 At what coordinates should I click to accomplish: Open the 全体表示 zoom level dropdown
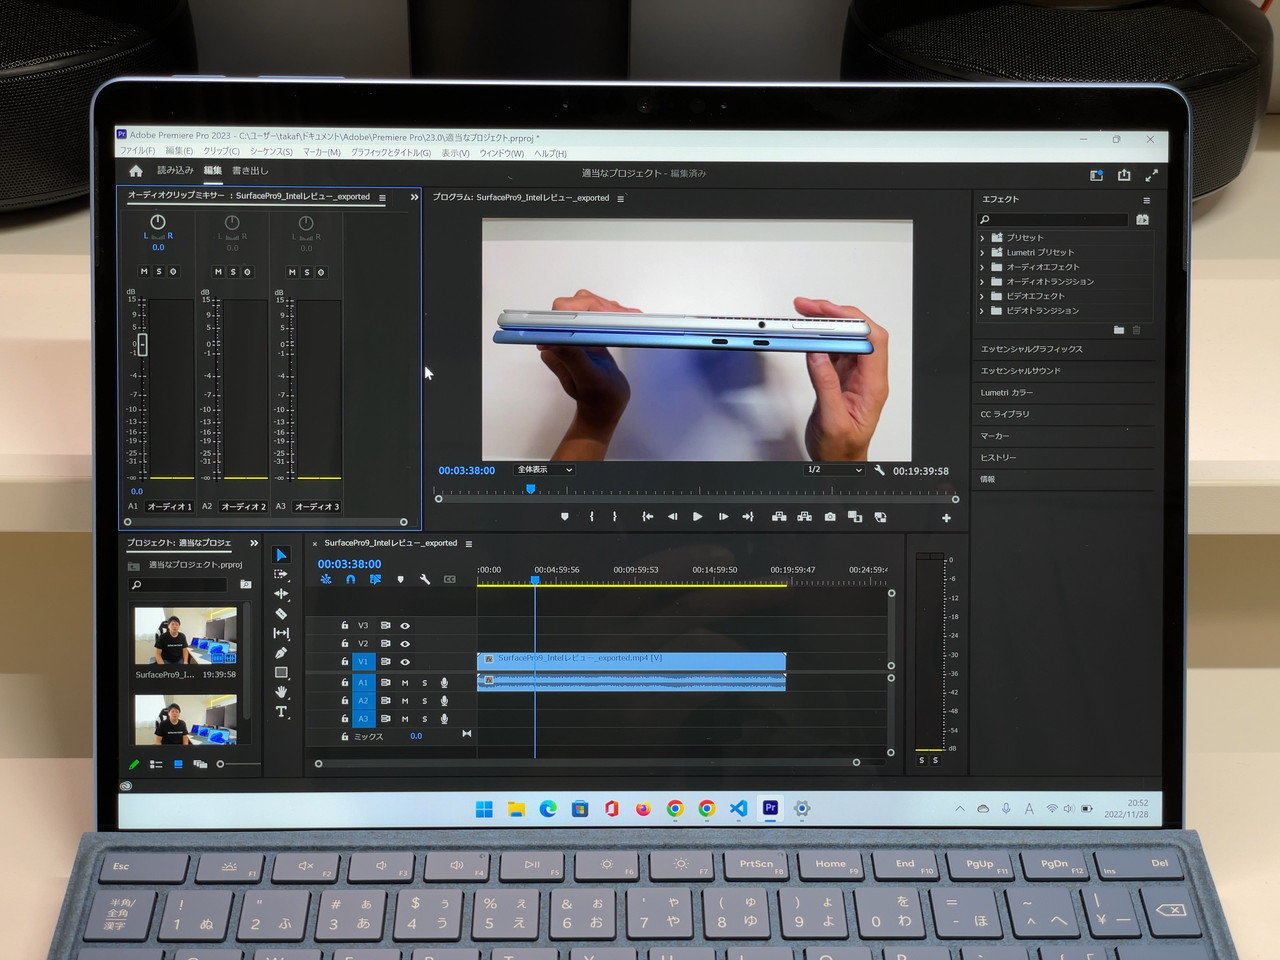[544, 470]
